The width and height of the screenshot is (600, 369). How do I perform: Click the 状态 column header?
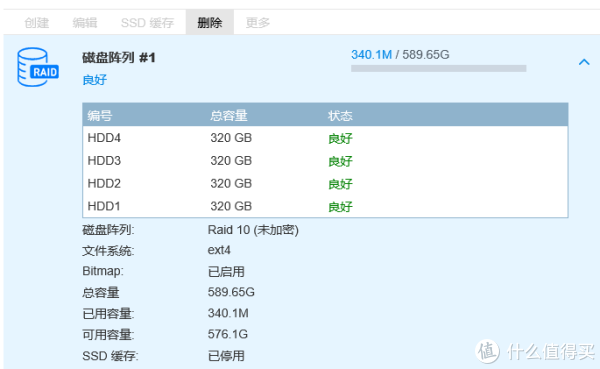[x=340, y=116]
